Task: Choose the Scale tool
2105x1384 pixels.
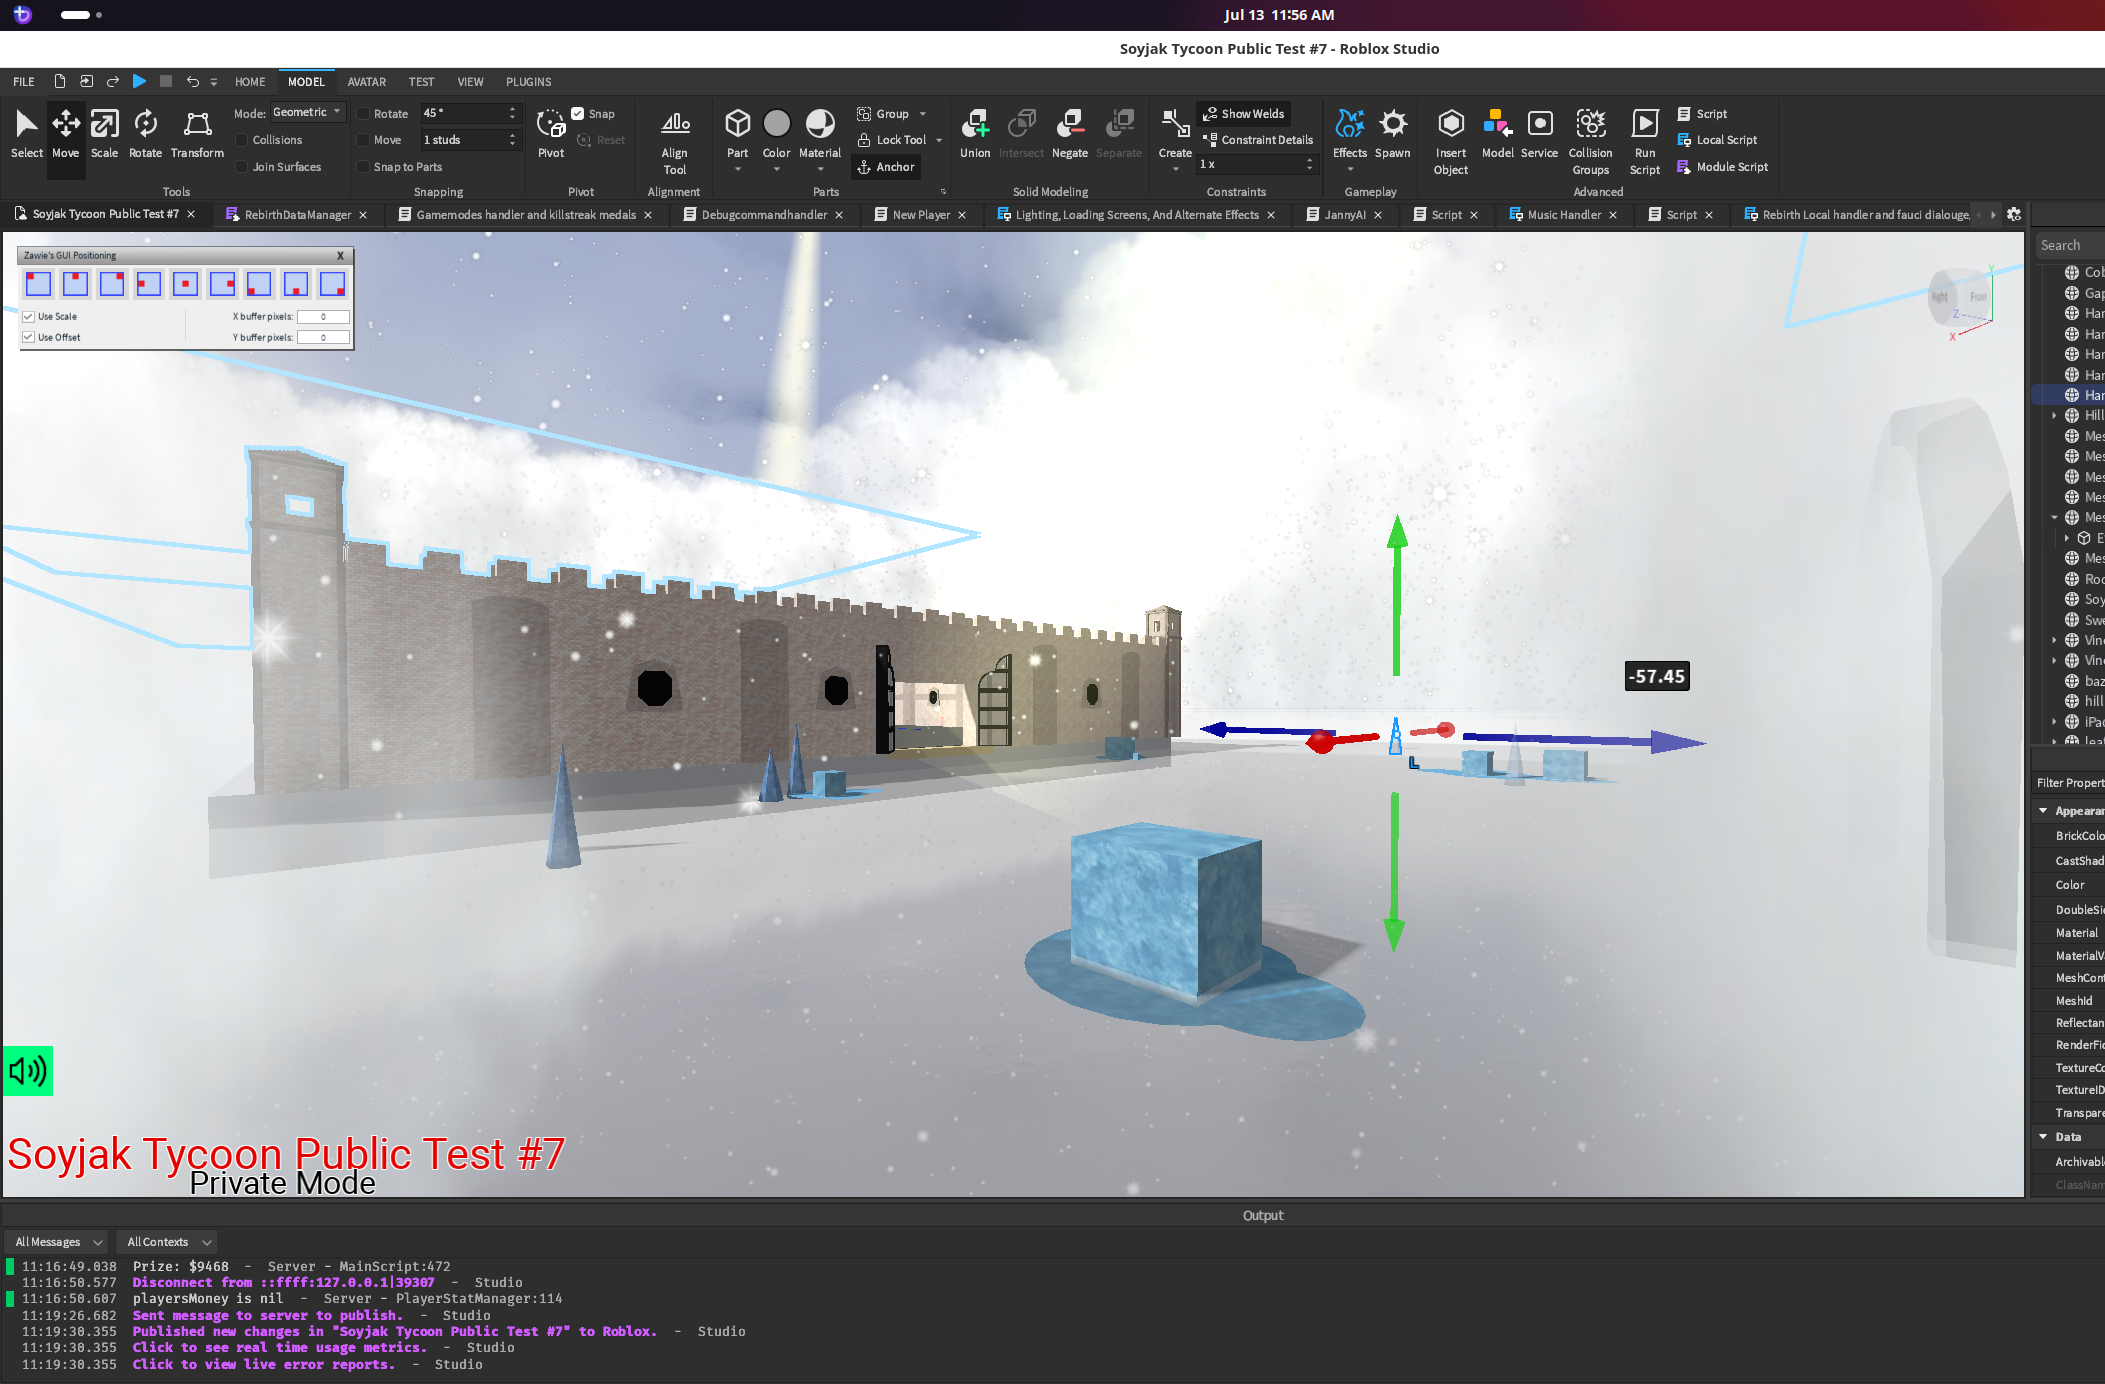Action: click(104, 134)
